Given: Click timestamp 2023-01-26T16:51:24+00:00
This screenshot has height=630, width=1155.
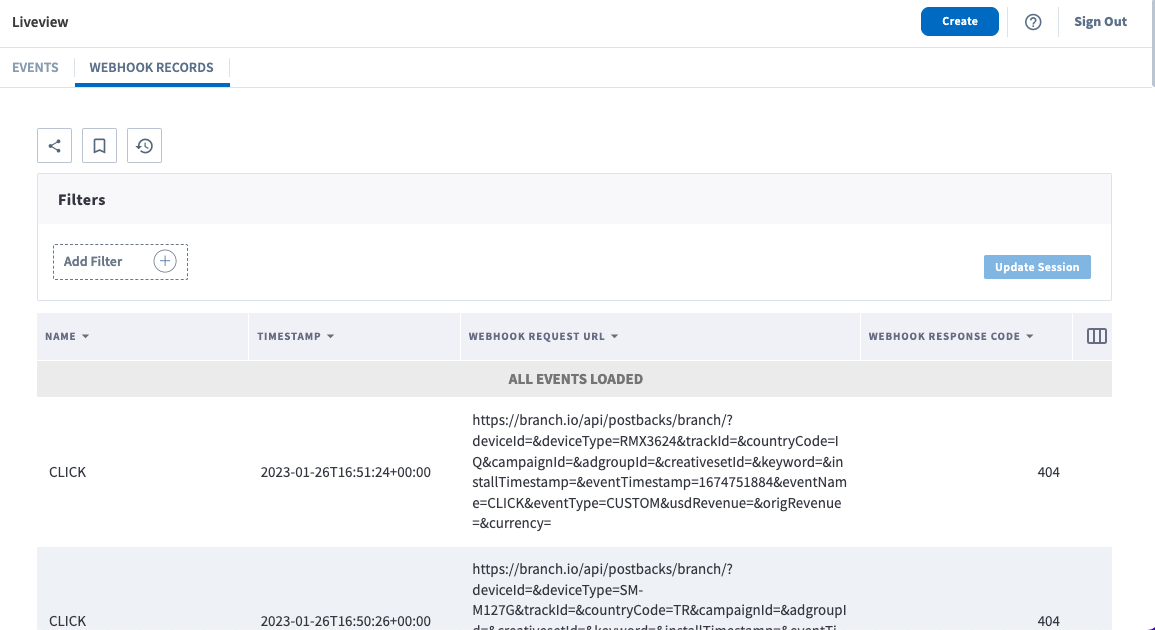Looking at the screenshot, I should [x=345, y=472].
